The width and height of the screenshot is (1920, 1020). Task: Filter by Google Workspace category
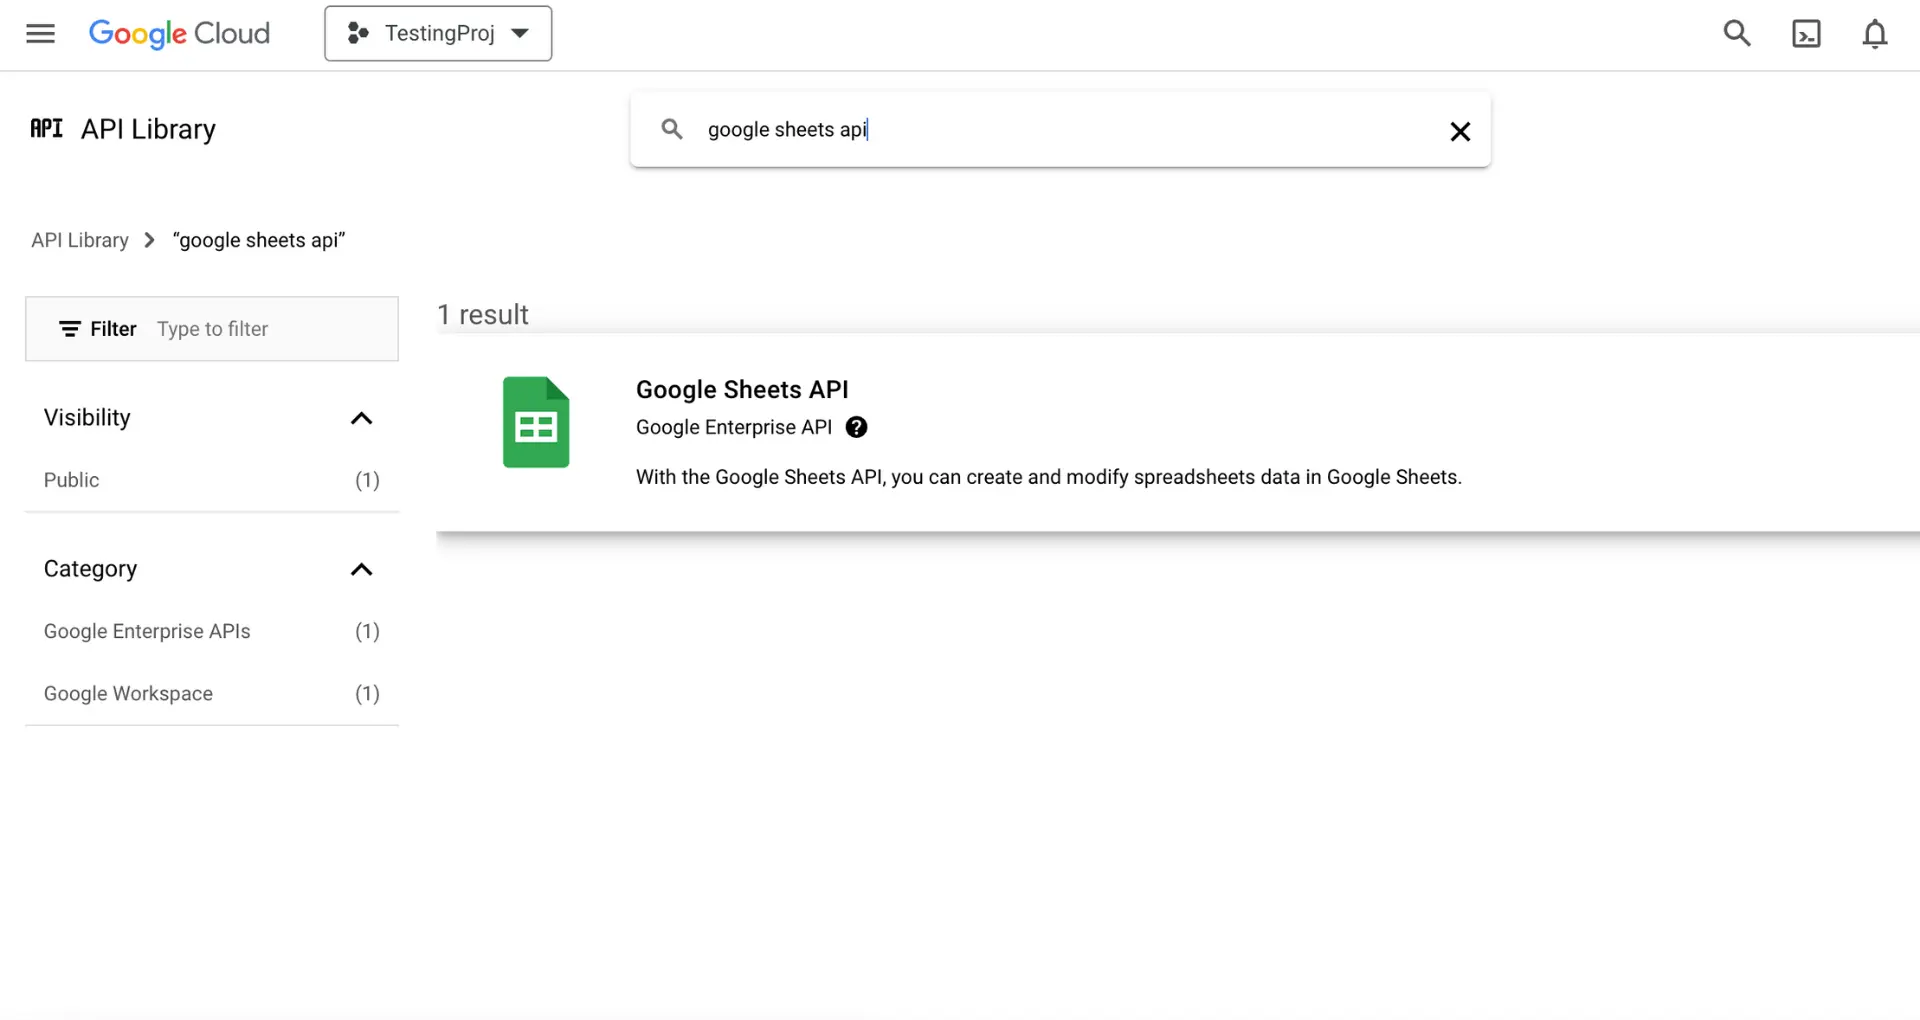click(x=212, y=693)
